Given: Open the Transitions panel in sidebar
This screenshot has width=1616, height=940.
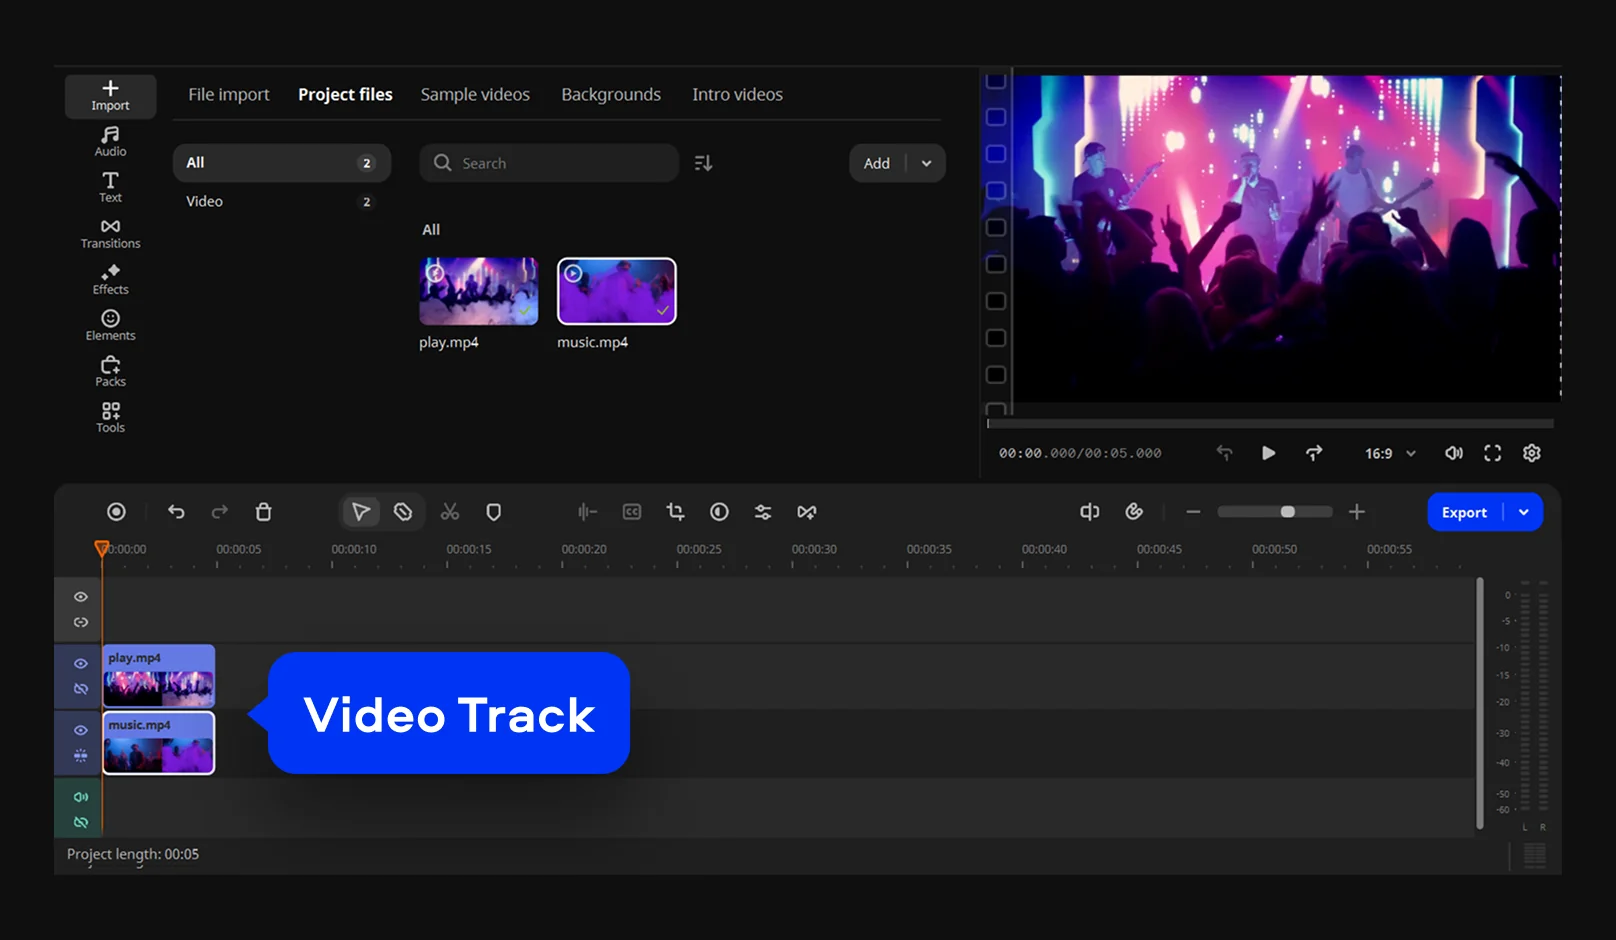Looking at the screenshot, I should coord(110,233).
